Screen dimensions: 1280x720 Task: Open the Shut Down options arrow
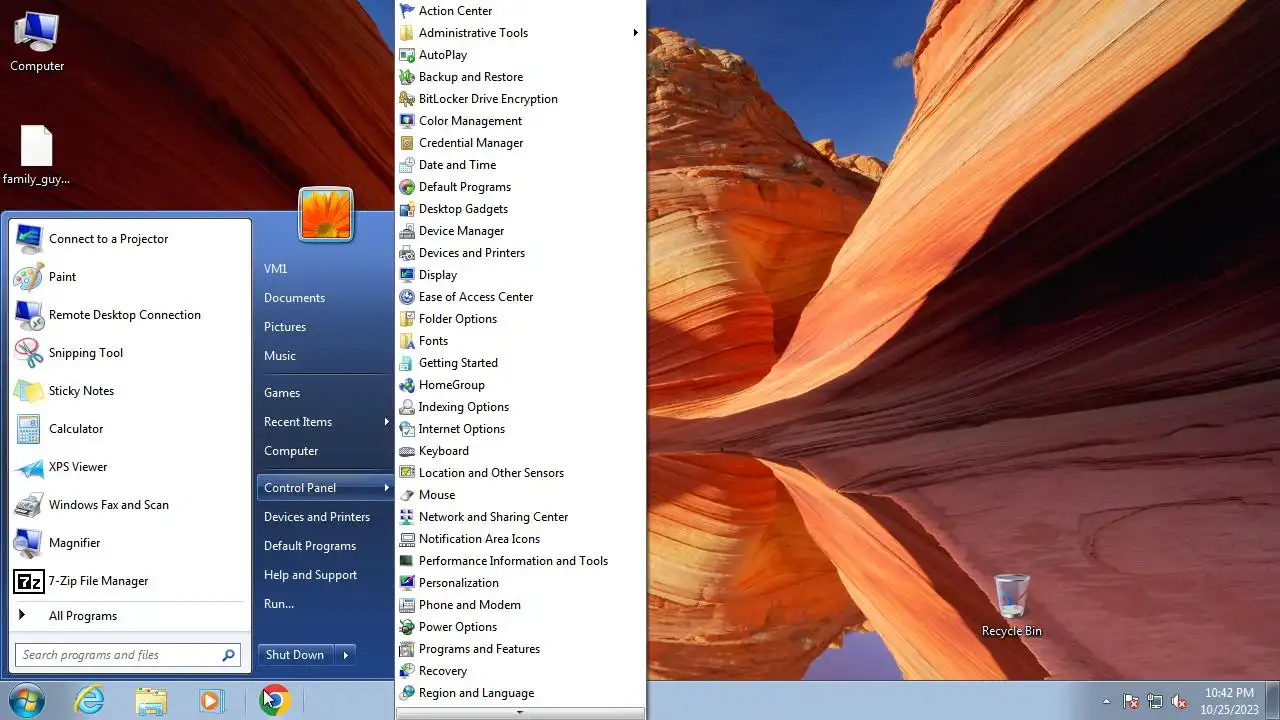pyautogui.click(x=346, y=655)
